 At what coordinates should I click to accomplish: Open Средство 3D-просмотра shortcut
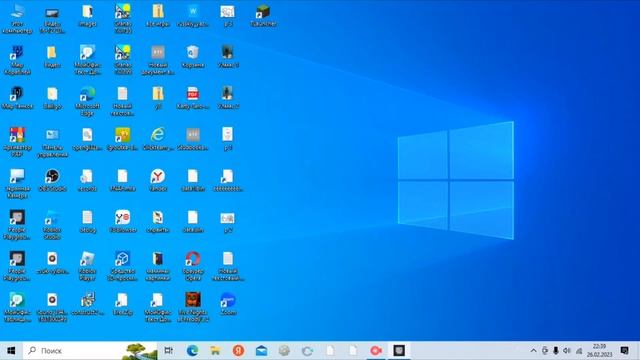click(x=122, y=266)
